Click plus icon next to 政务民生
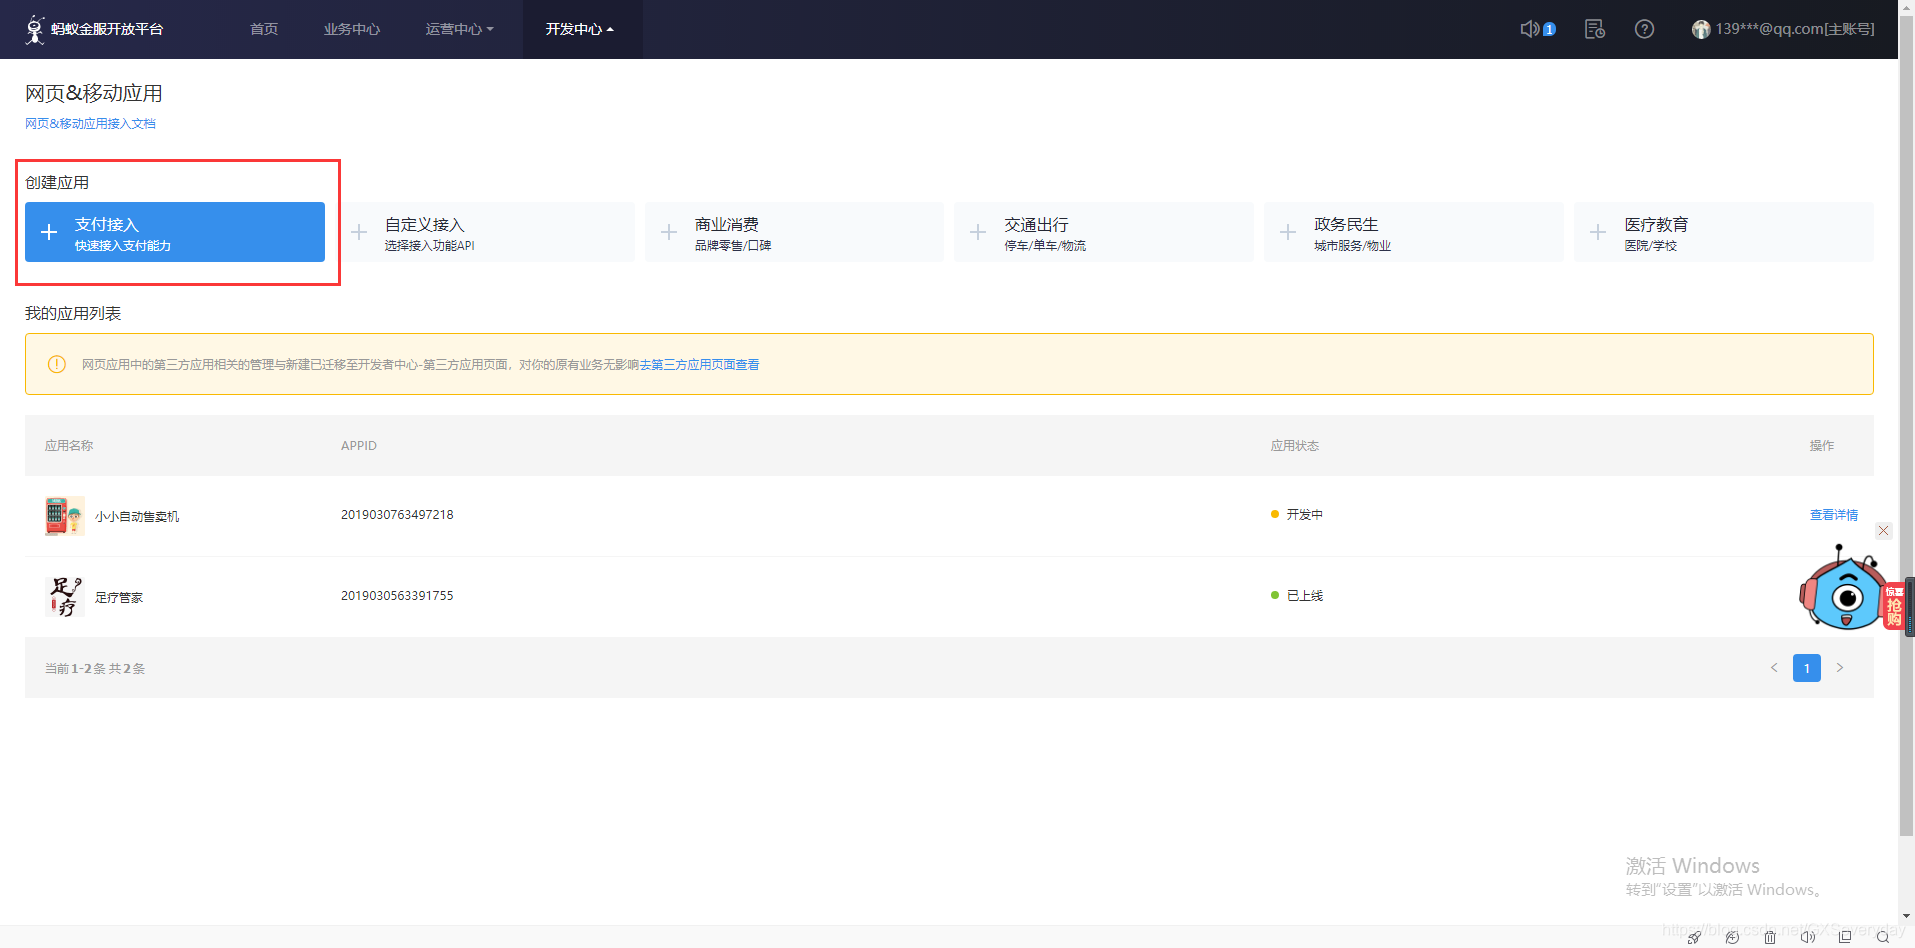 pos(1288,232)
